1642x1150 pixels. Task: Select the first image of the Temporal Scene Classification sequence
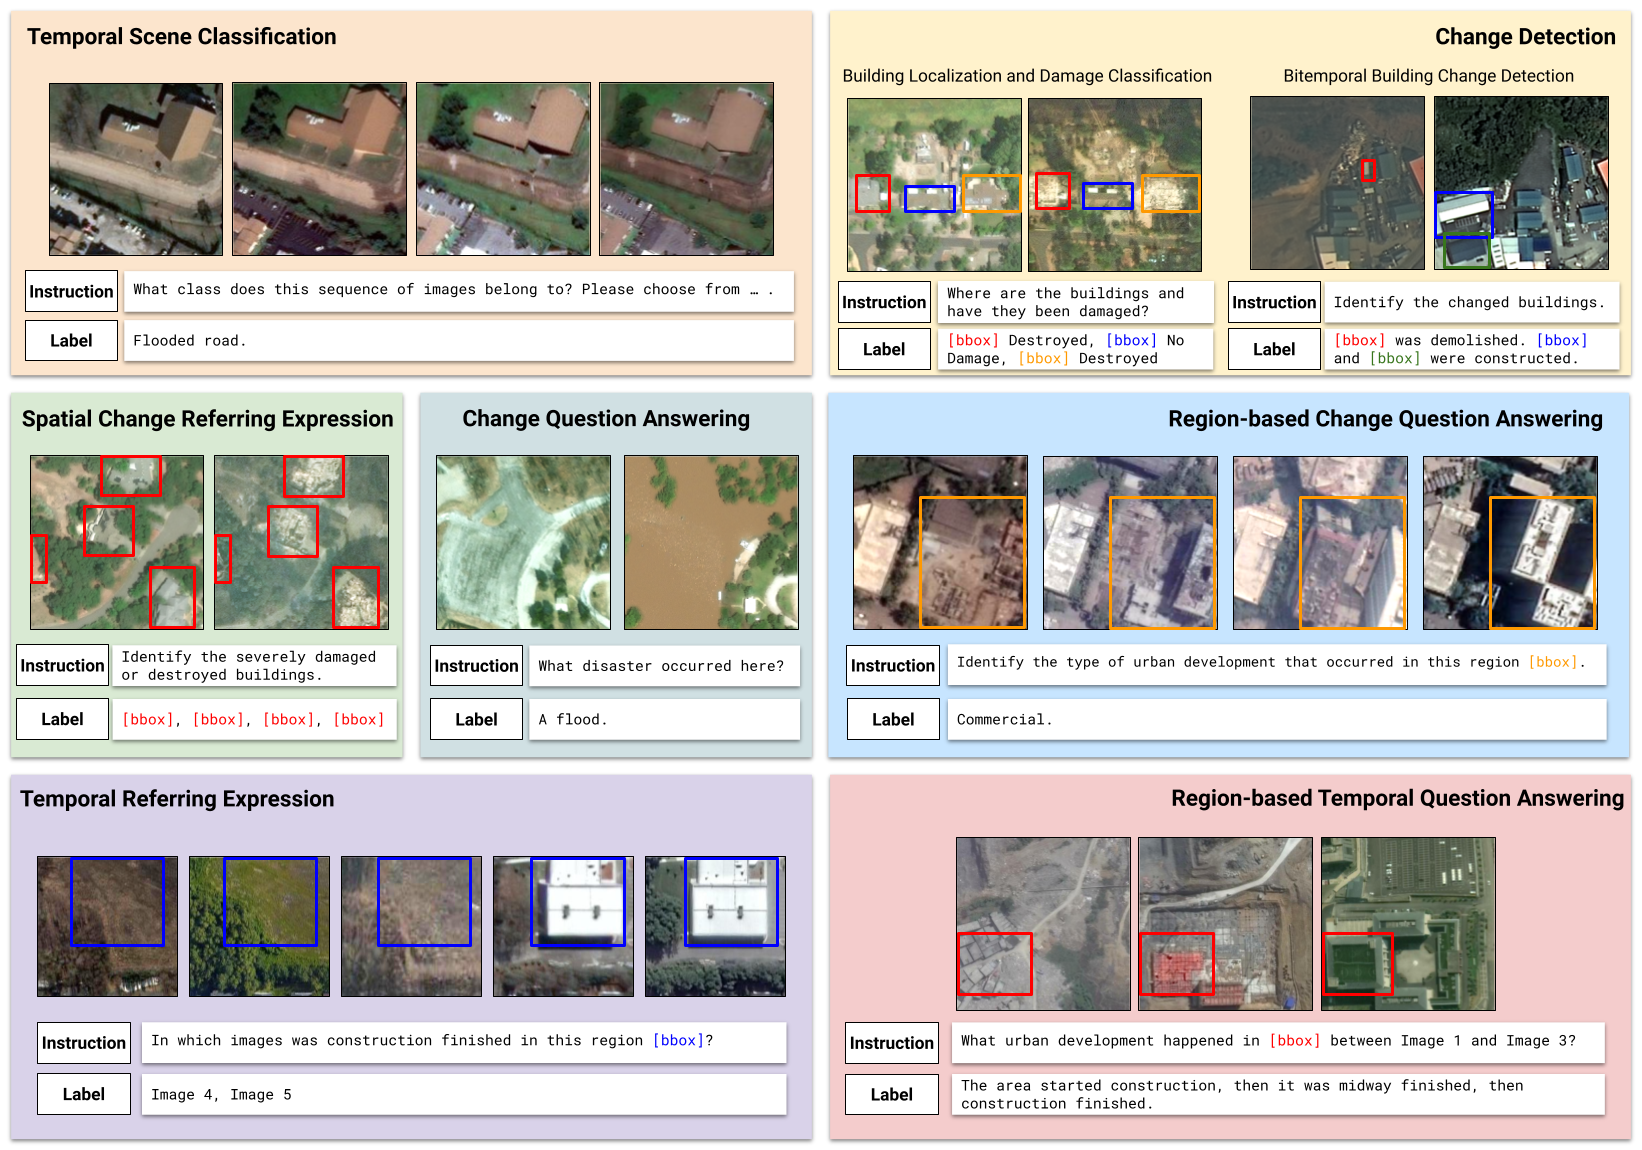coord(136,169)
